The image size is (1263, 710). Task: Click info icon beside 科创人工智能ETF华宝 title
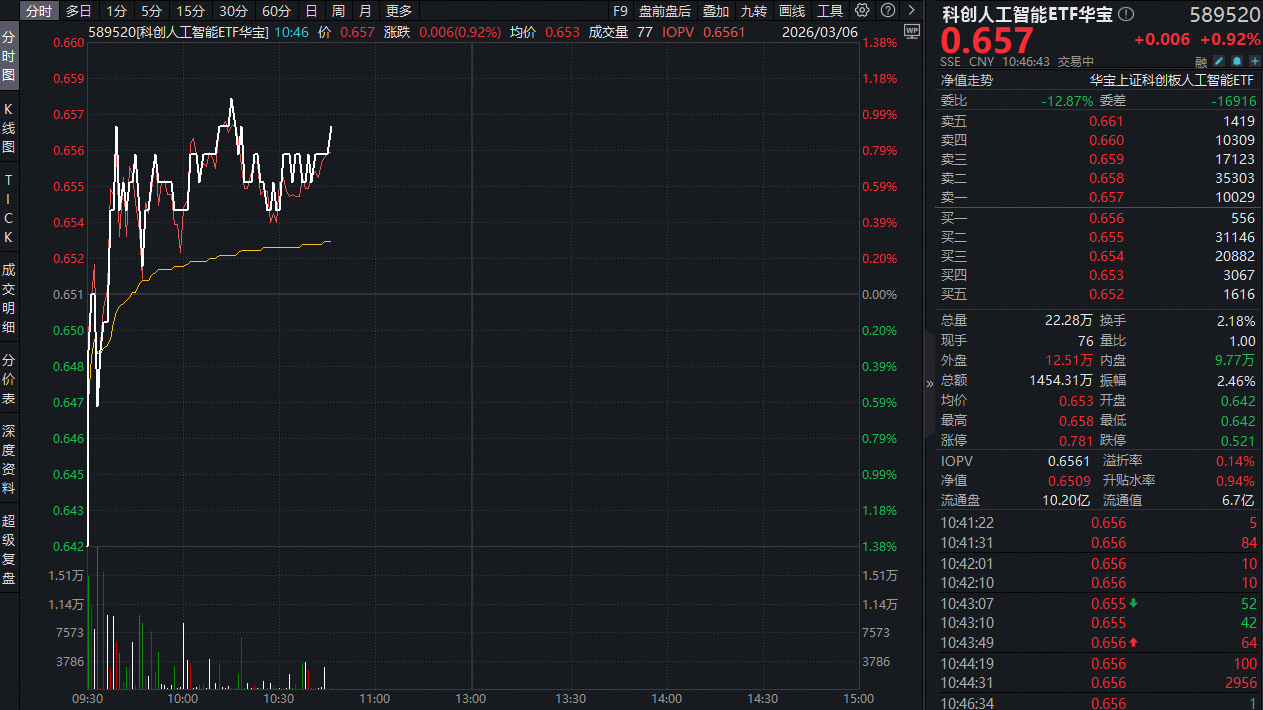(1127, 14)
